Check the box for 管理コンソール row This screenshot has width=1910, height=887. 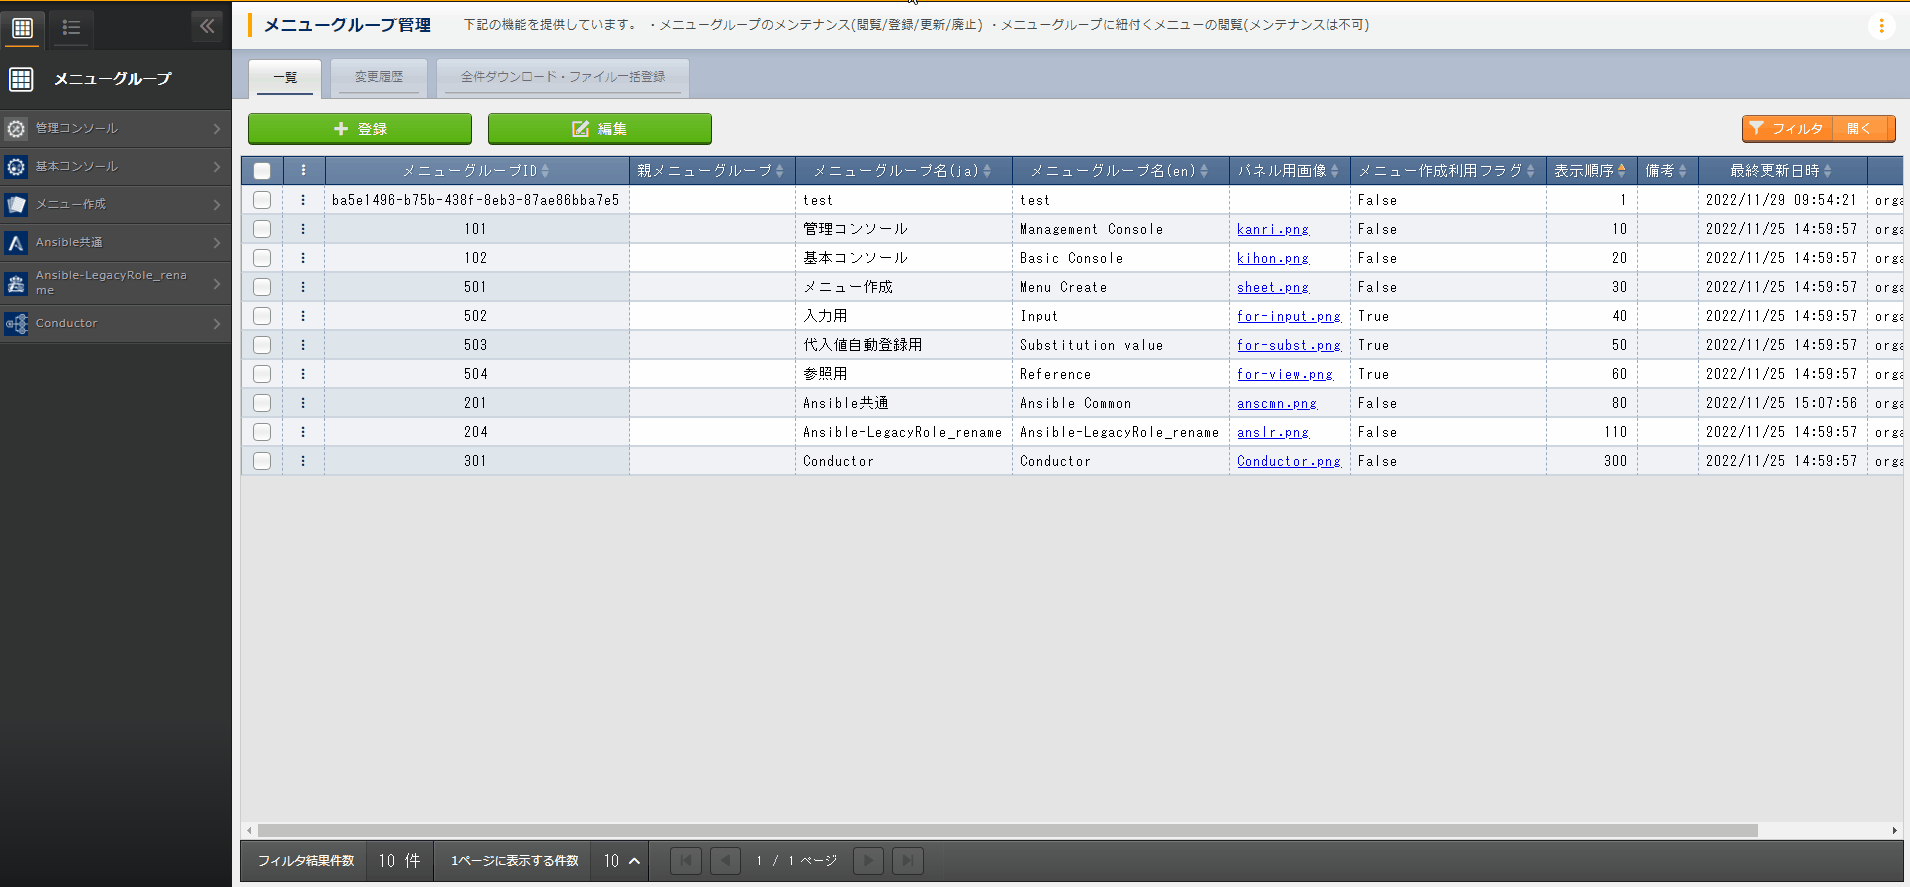click(262, 229)
